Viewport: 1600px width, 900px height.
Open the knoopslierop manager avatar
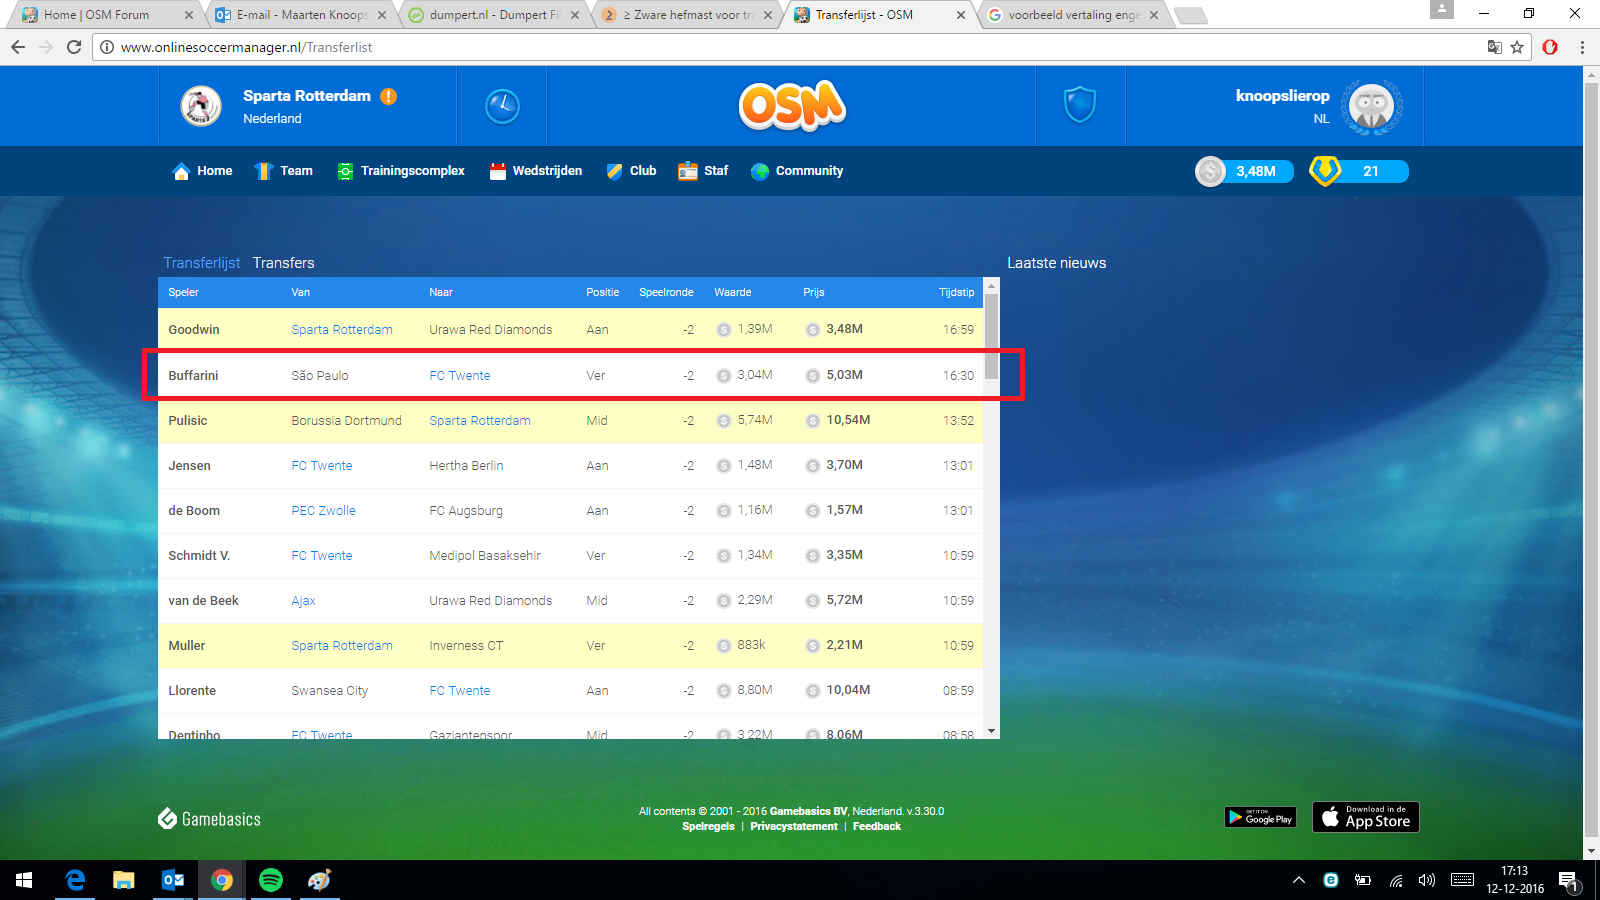coord(1371,106)
